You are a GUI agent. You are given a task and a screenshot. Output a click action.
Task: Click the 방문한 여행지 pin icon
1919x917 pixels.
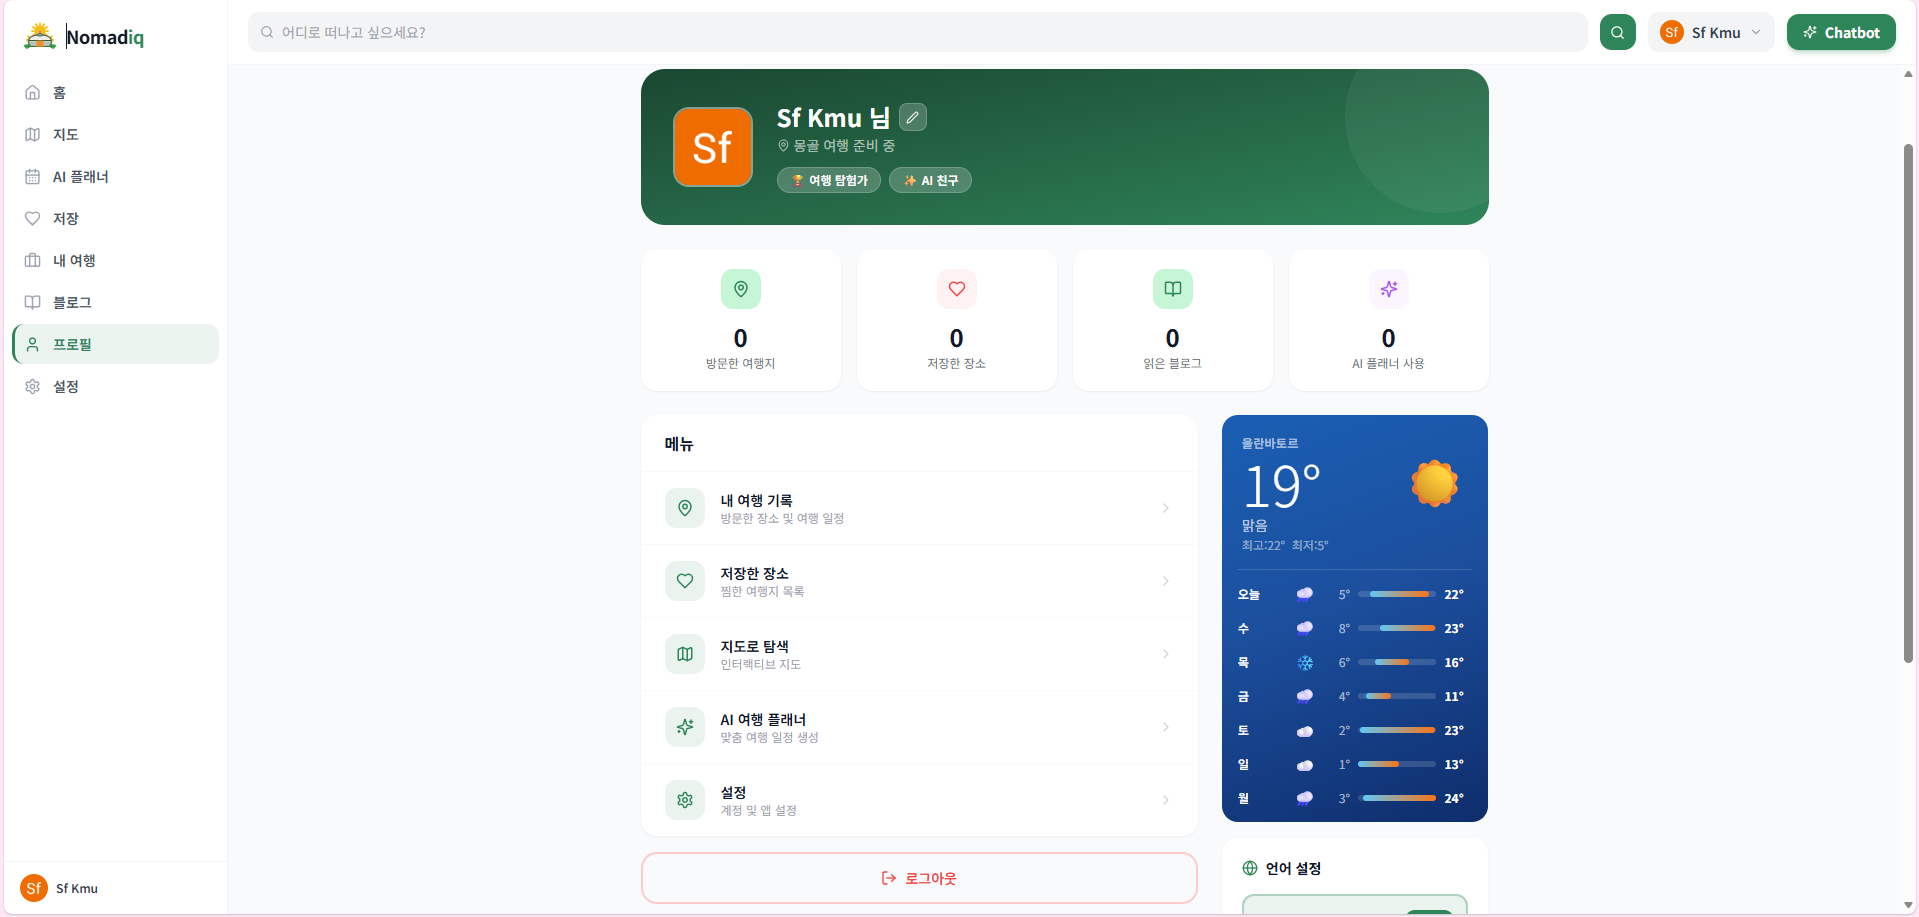741,289
